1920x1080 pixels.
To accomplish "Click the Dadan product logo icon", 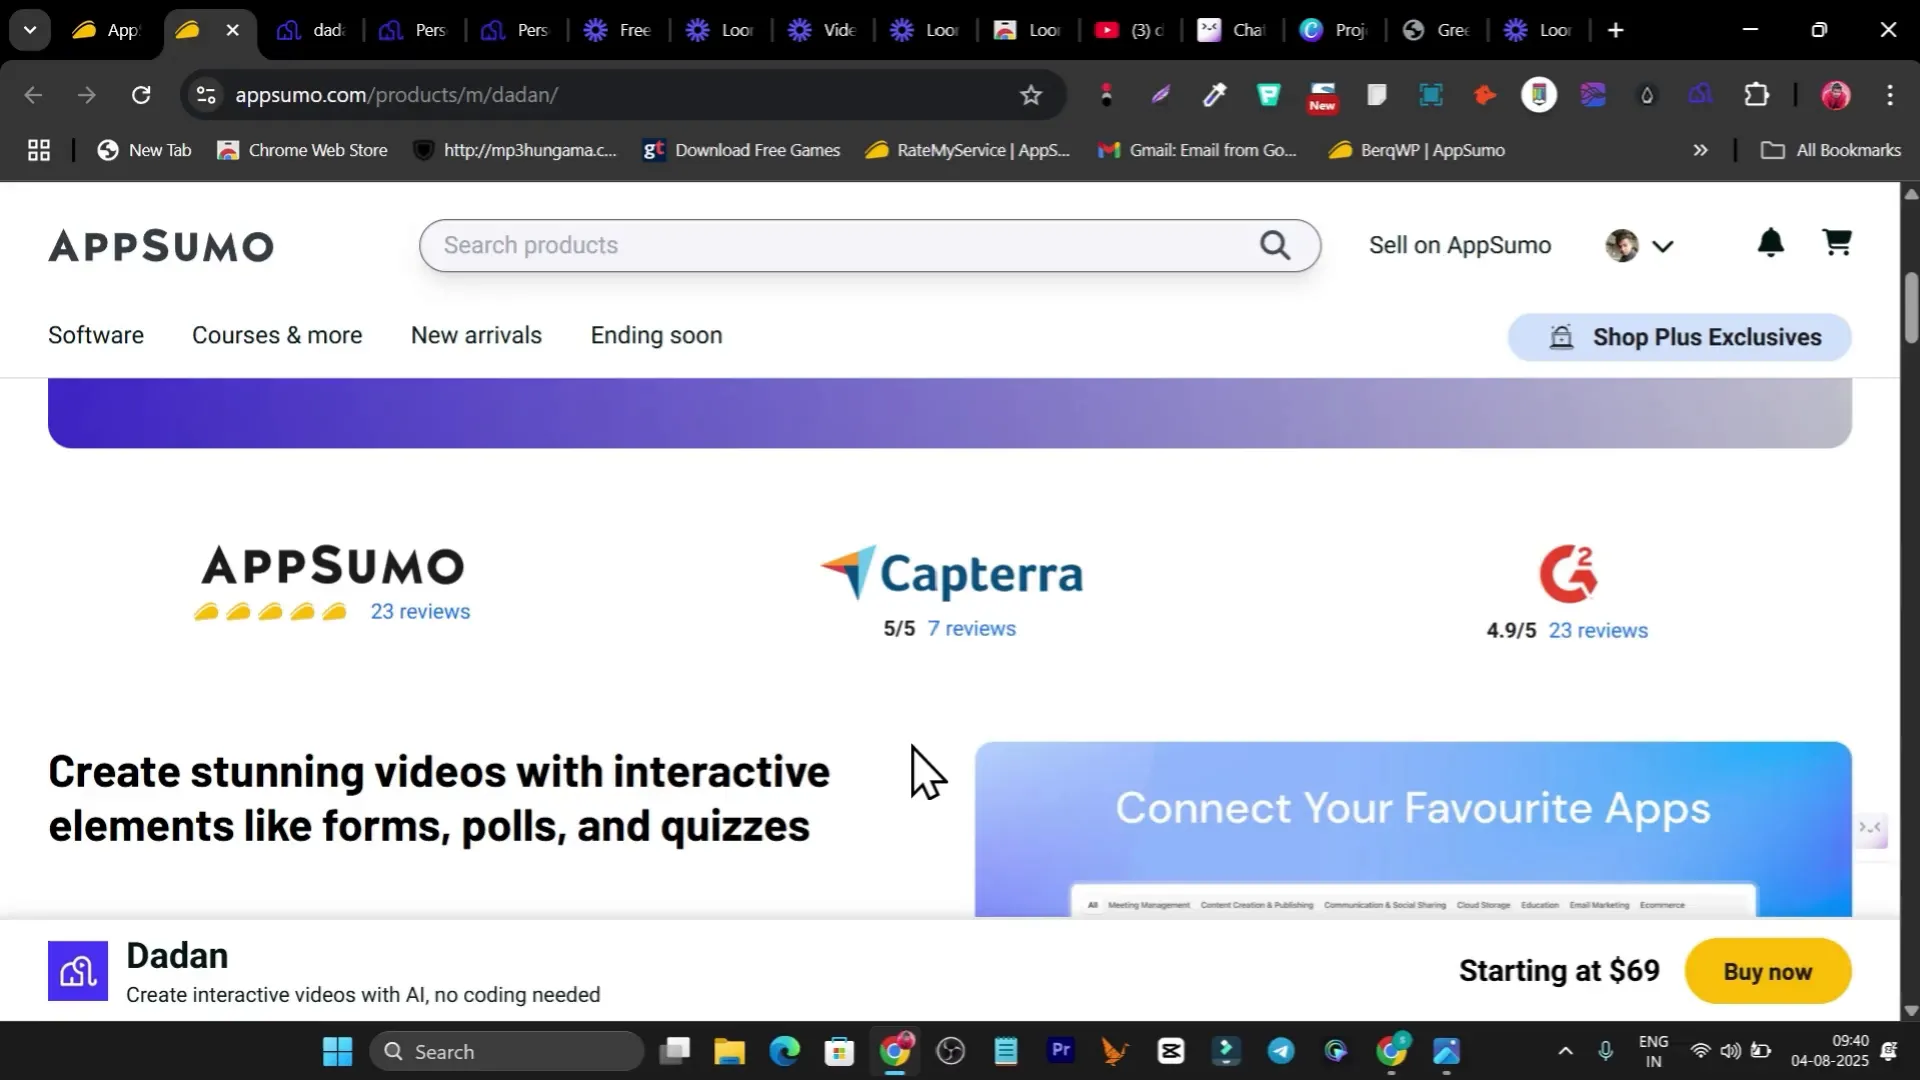I will (78, 970).
